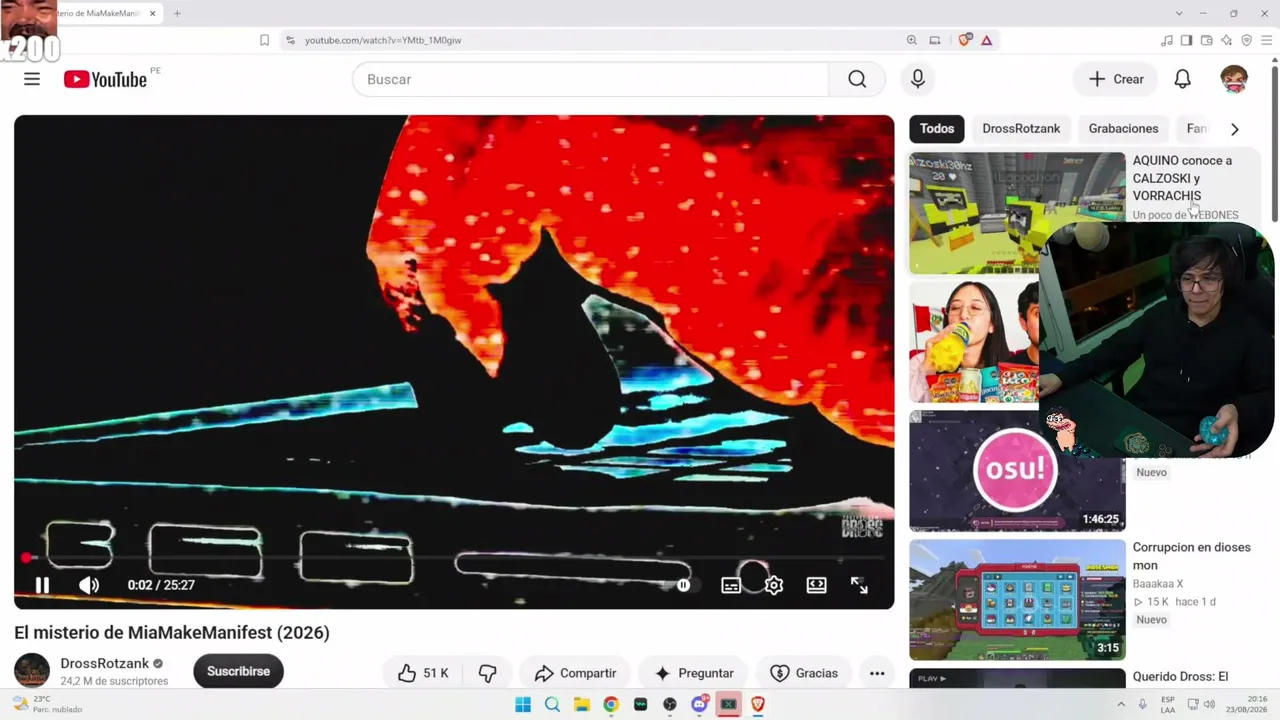
Task: Switch to theater mode
Action: (x=817, y=585)
